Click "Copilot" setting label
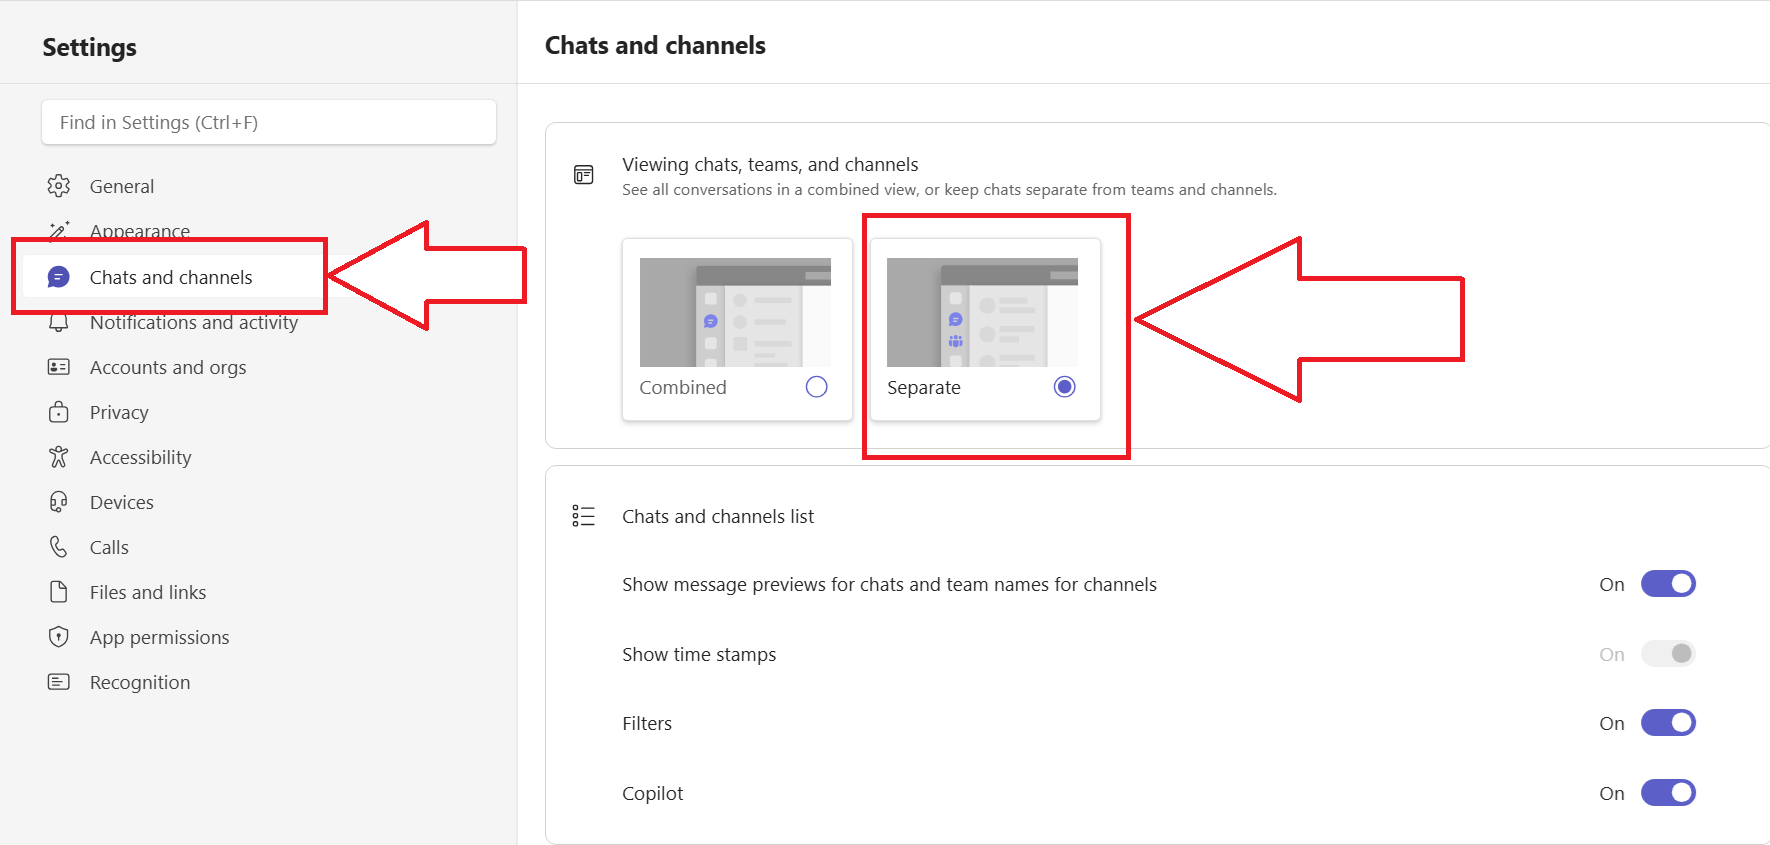Image resolution: width=1770 pixels, height=845 pixels. 653,793
